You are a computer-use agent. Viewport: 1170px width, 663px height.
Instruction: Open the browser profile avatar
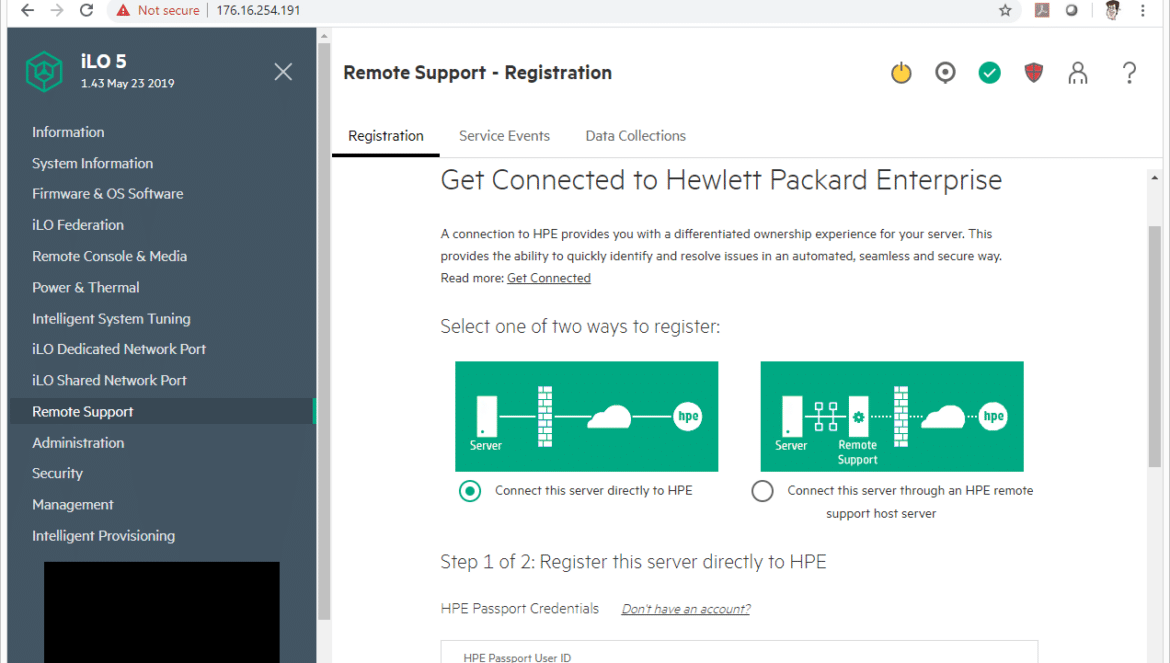point(1112,10)
